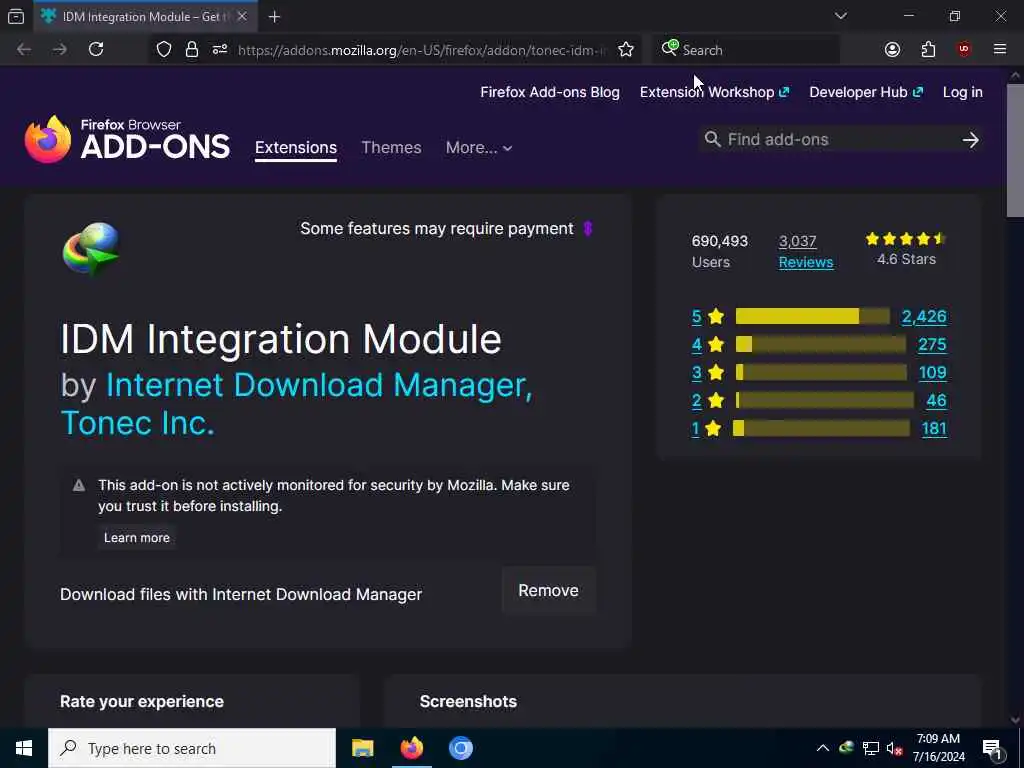1024x768 pixels.
Task: Click the Remove button
Action: [x=549, y=590]
